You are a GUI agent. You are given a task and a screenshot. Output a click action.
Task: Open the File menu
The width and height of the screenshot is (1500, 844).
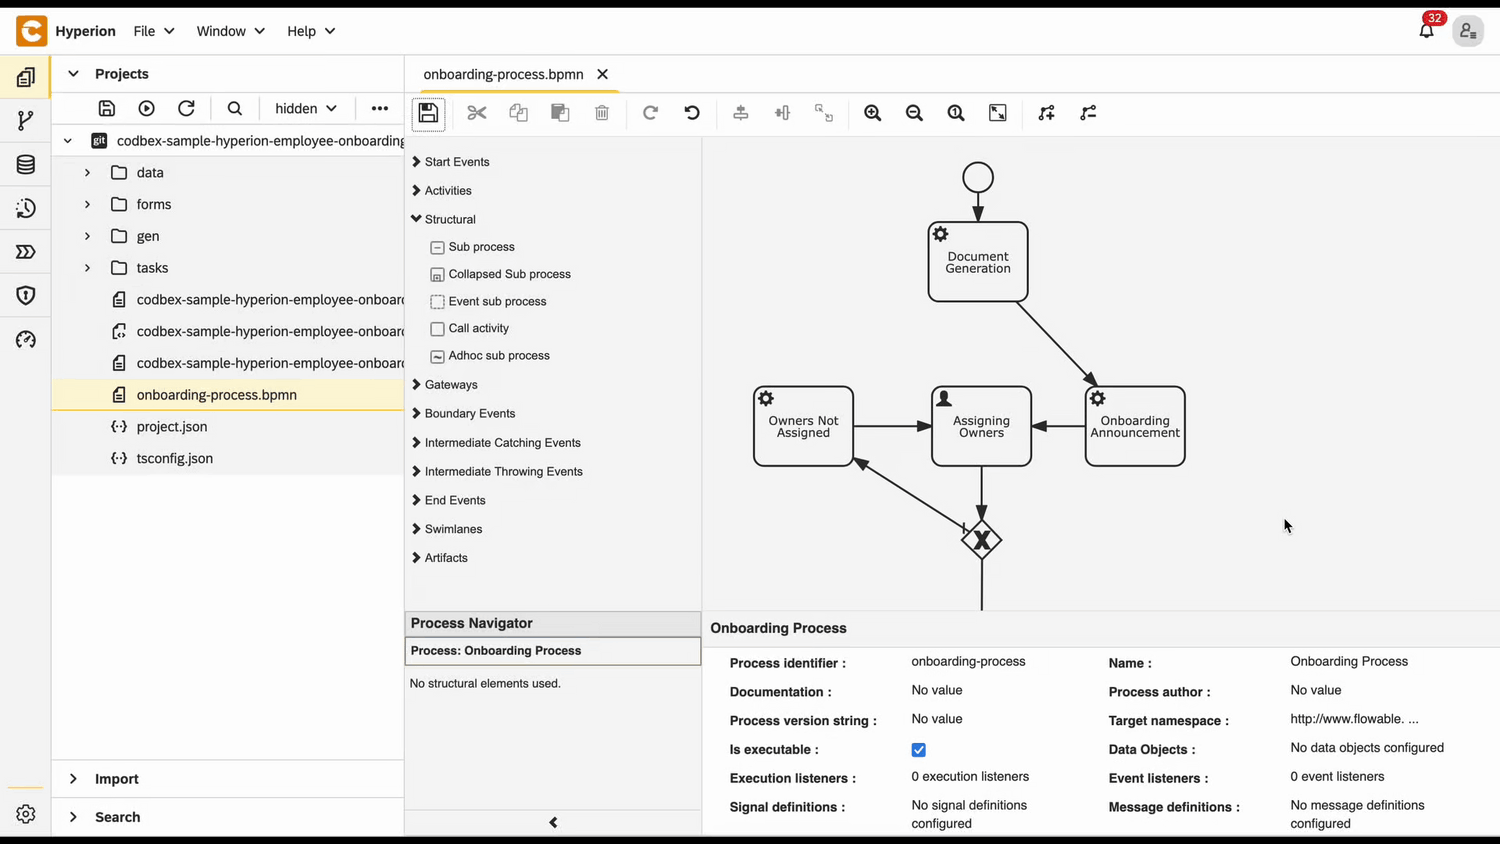pyautogui.click(x=154, y=31)
